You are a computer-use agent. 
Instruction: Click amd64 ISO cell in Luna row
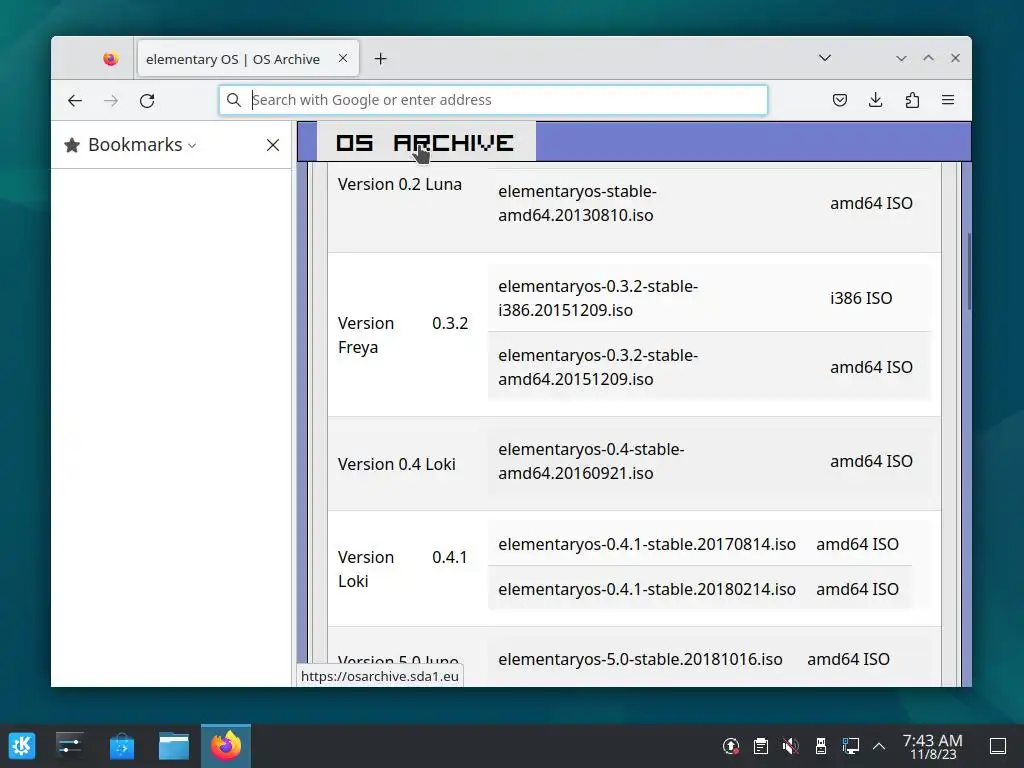(871, 203)
